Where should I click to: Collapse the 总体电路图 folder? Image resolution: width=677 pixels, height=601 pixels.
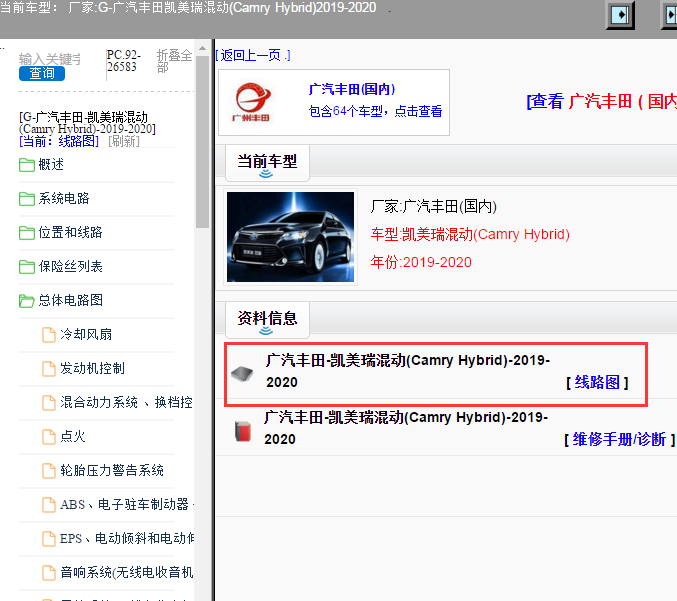coord(27,301)
